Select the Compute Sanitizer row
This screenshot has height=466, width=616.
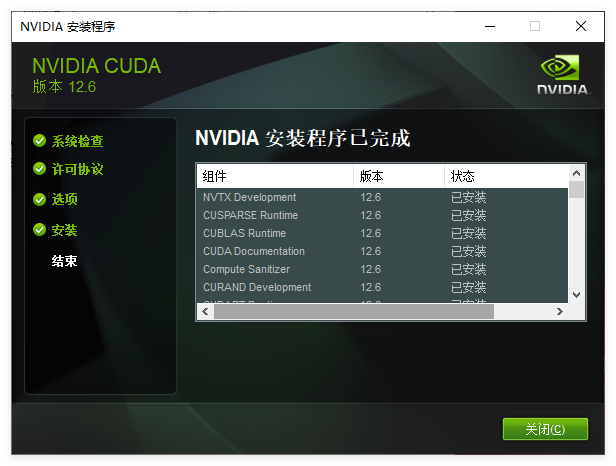click(382, 270)
